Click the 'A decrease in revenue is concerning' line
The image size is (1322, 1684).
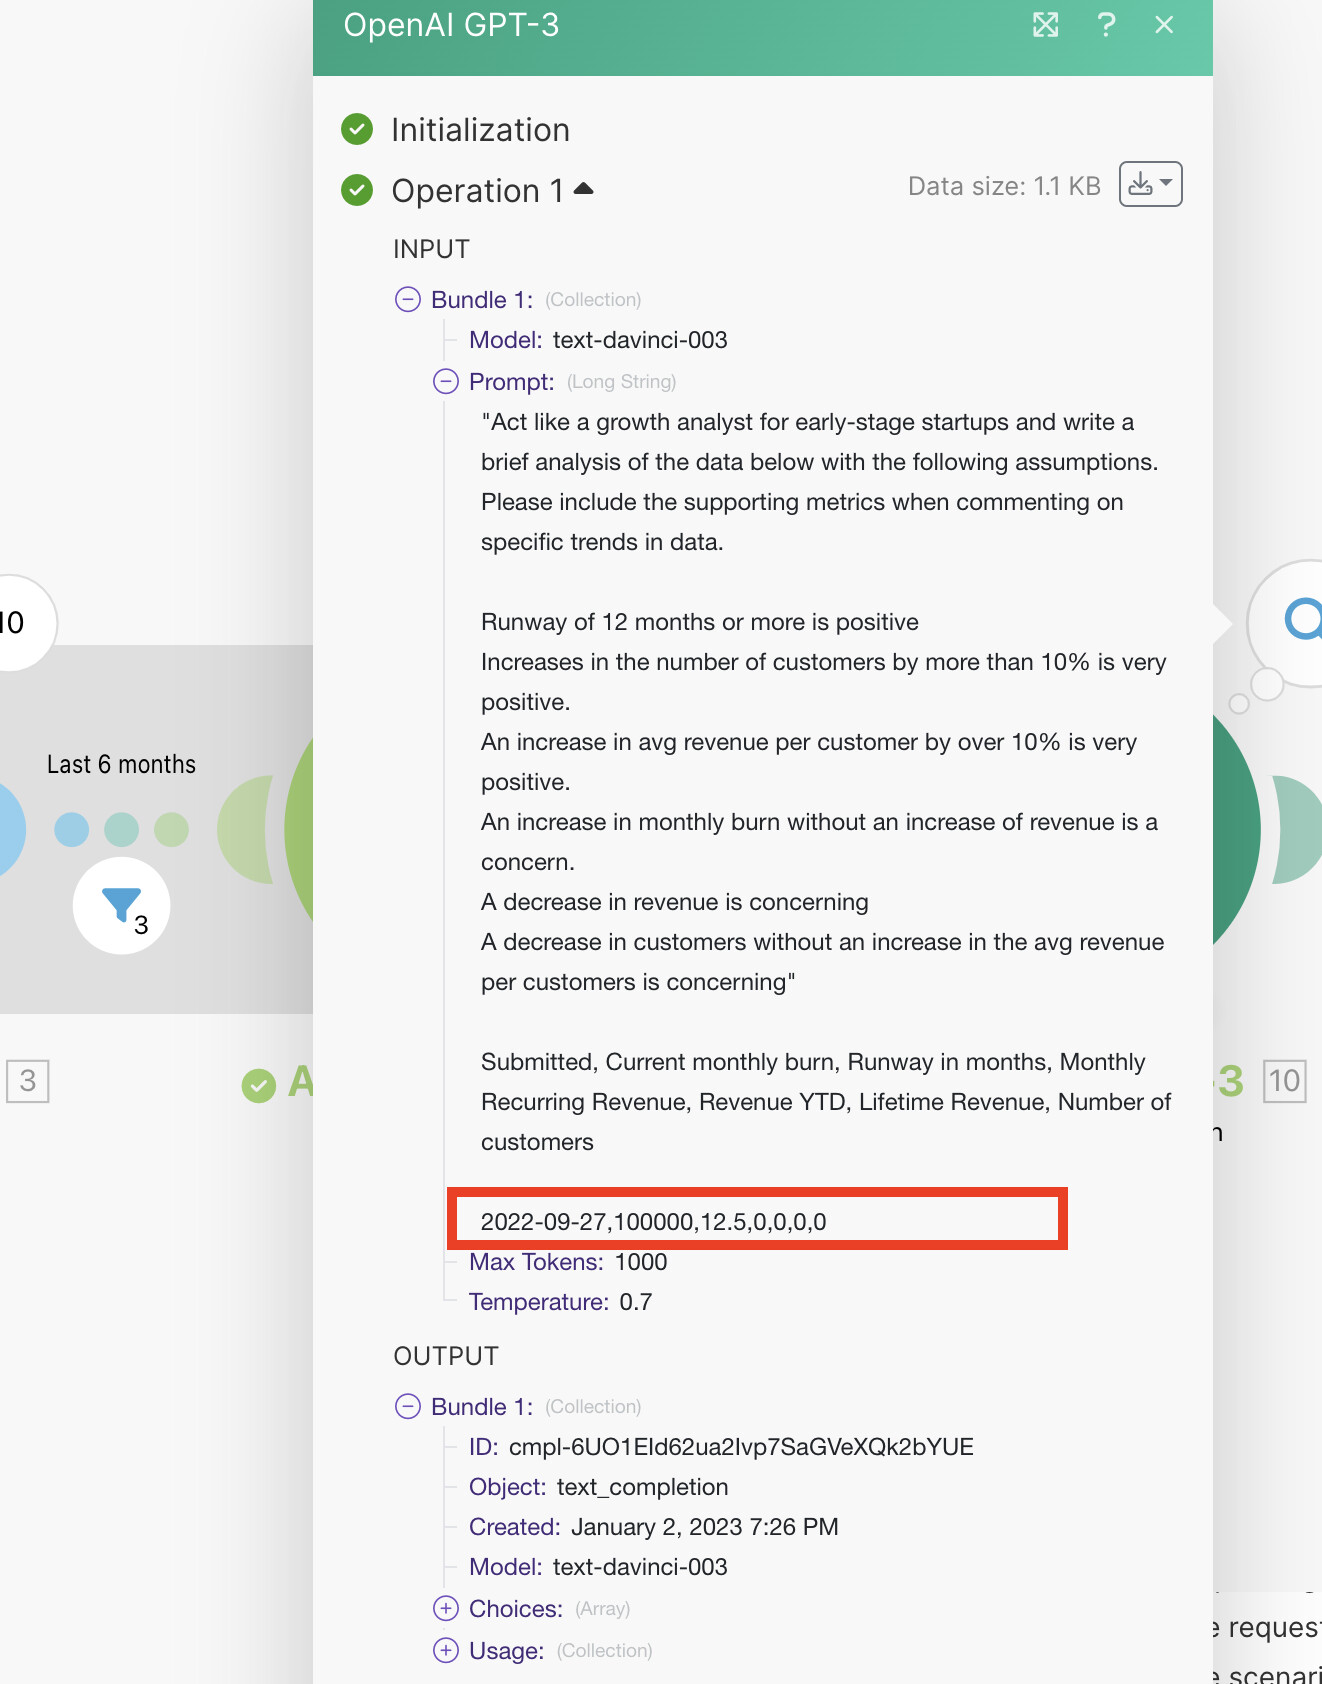(675, 902)
